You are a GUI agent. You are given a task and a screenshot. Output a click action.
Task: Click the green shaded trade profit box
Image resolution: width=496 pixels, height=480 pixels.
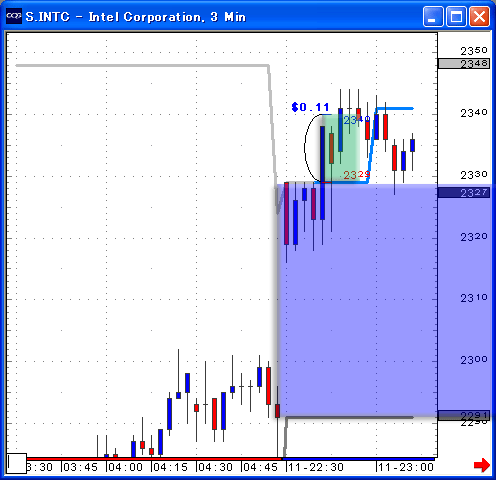pyautogui.click(x=340, y=148)
